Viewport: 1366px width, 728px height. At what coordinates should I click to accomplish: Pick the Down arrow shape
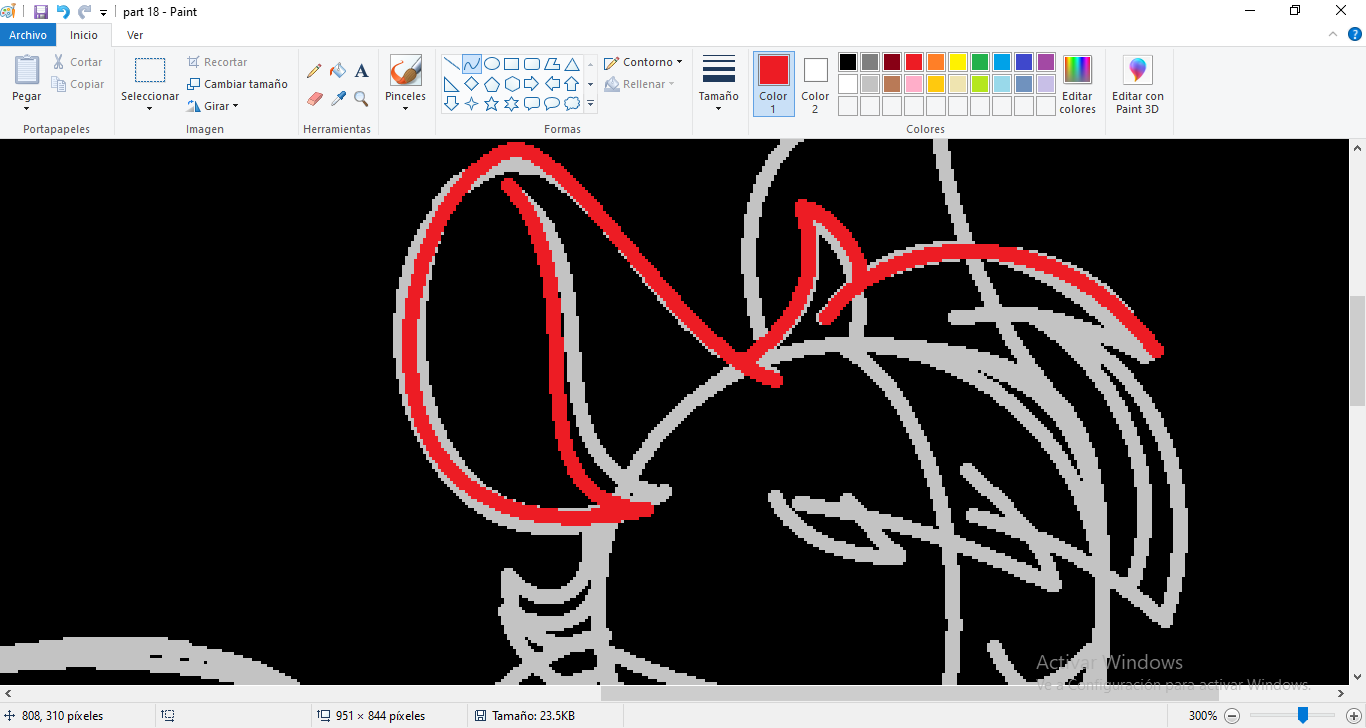point(452,104)
